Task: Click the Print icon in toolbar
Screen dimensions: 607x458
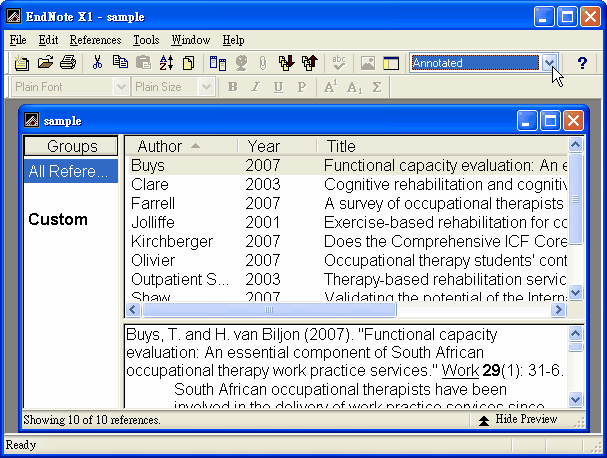Action: click(x=68, y=62)
